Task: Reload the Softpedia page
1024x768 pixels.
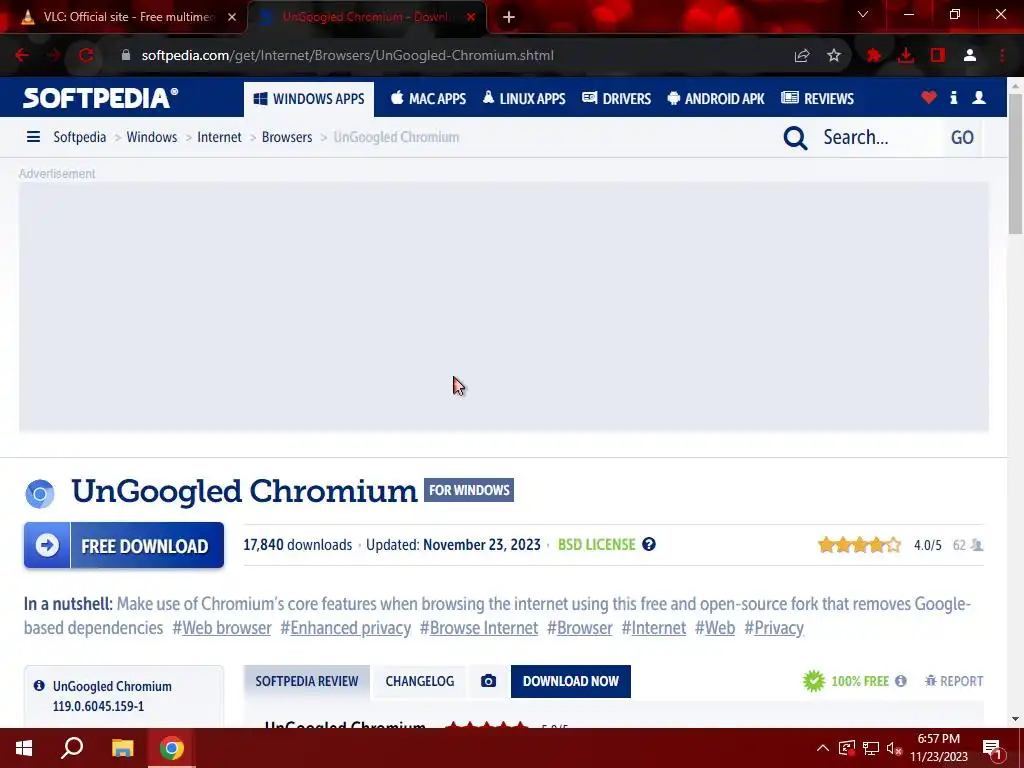Action: (x=86, y=56)
